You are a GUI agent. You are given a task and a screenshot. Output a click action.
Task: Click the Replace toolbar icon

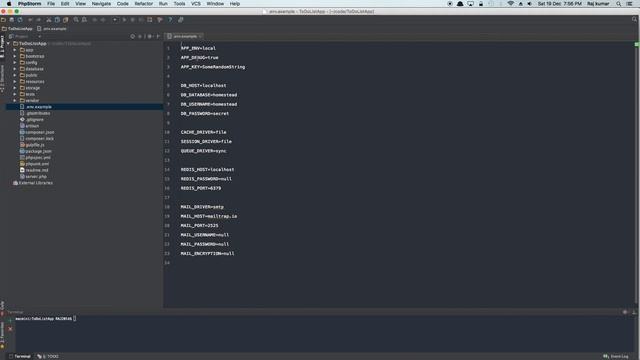tap(84, 20)
